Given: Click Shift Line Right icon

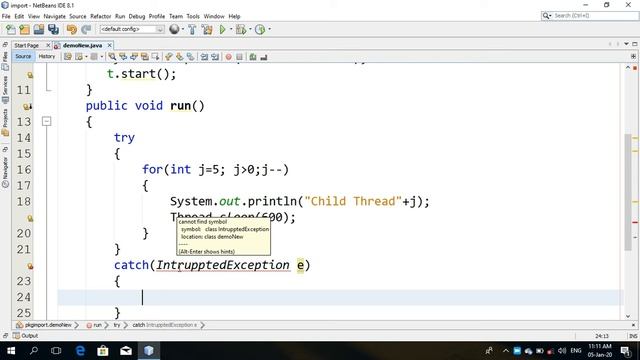Looking at the screenshot, I should coord(215,57).
